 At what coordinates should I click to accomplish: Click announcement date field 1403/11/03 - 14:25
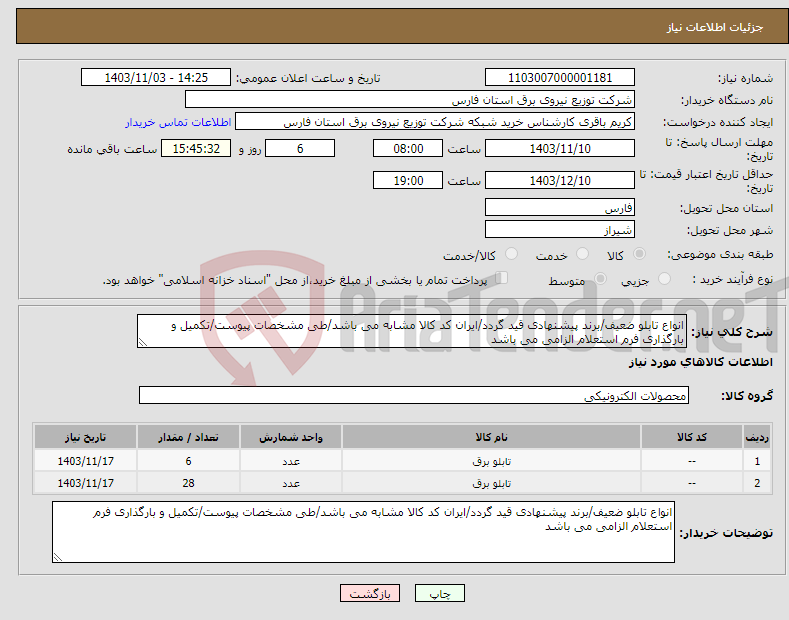click(x=156, y=78)
